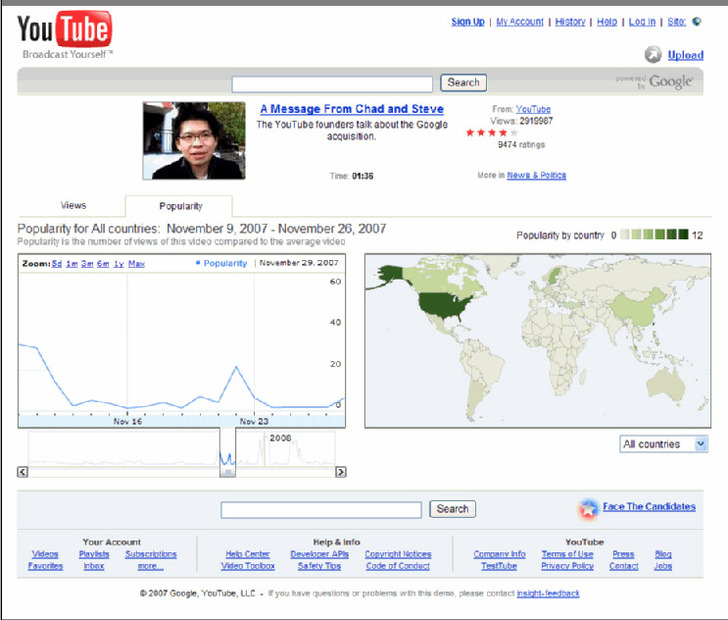728x620 pixels.
Task: Open footer Subscriptions link
Action: (x=151, y=554)
